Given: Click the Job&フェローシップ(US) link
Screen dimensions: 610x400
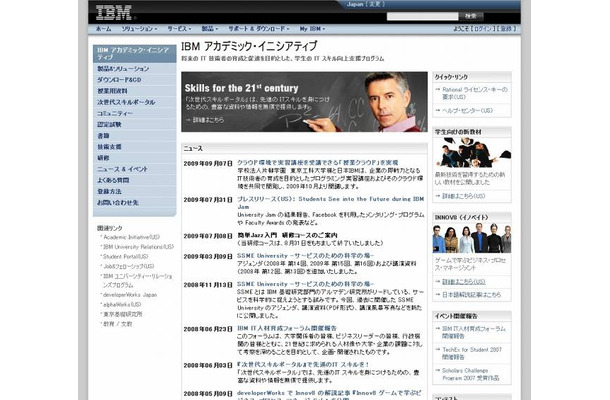Looking at the screenshot, I should point(129,266).
